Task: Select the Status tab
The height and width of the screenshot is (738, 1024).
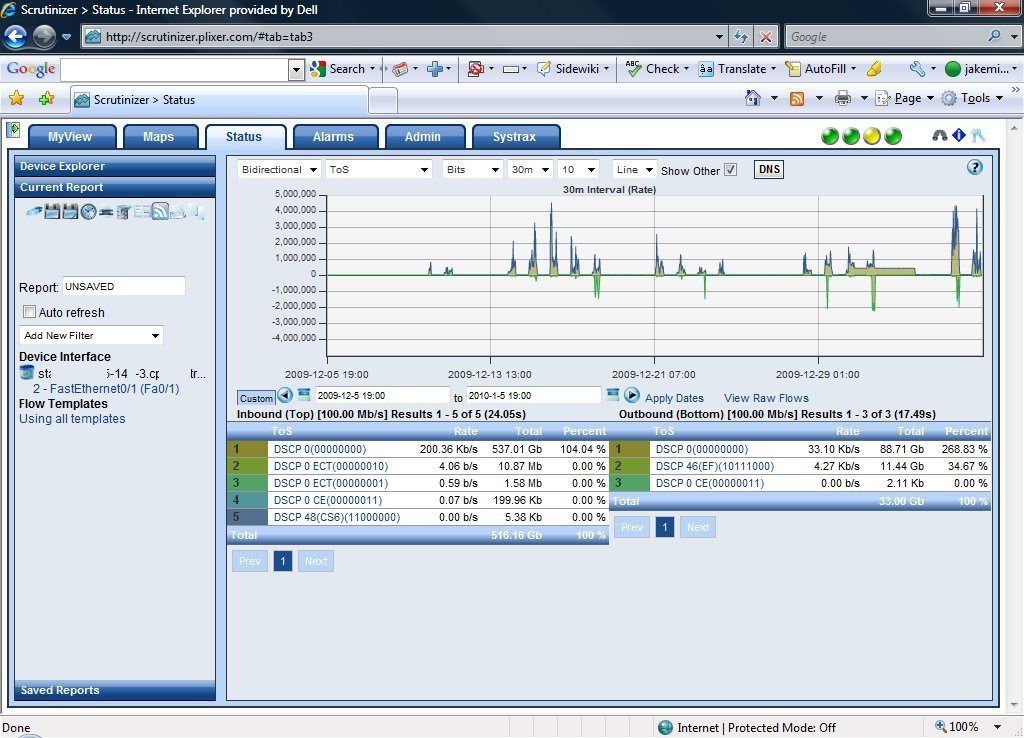Action: [244, 136]
